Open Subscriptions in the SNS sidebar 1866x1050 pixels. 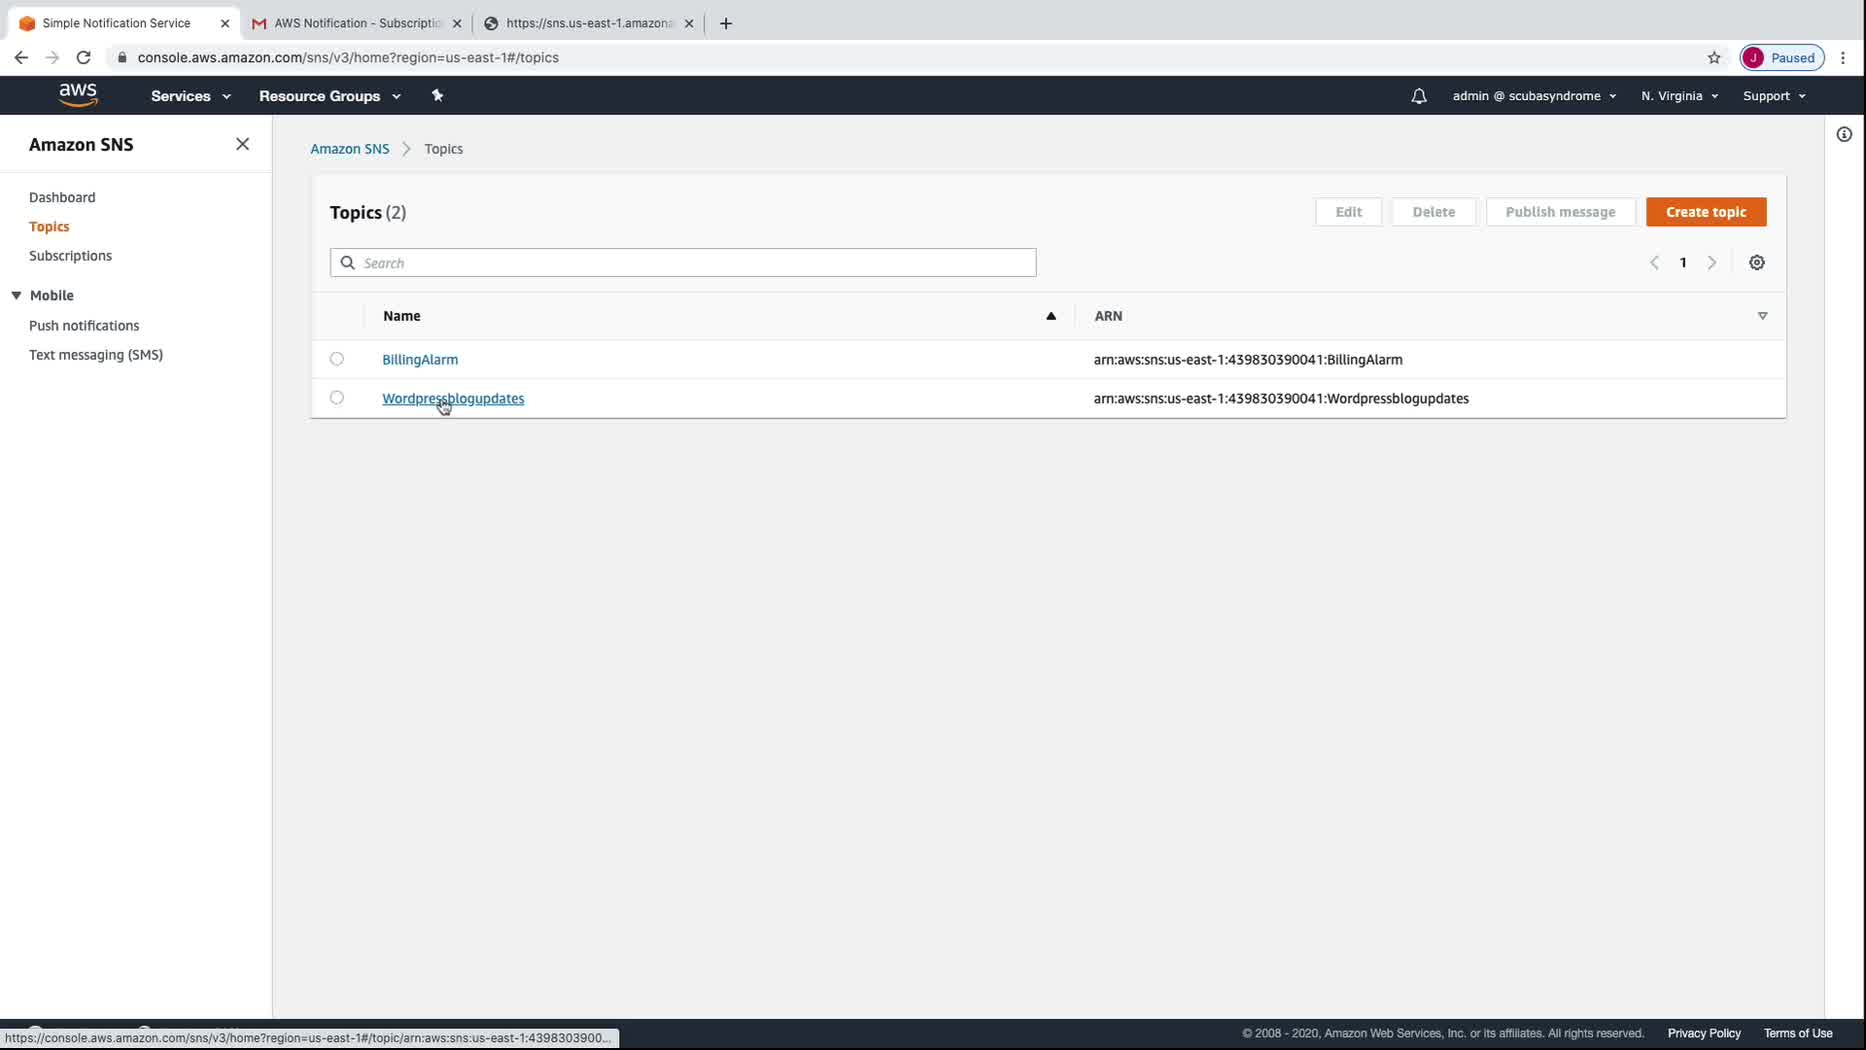coord(70,256)
